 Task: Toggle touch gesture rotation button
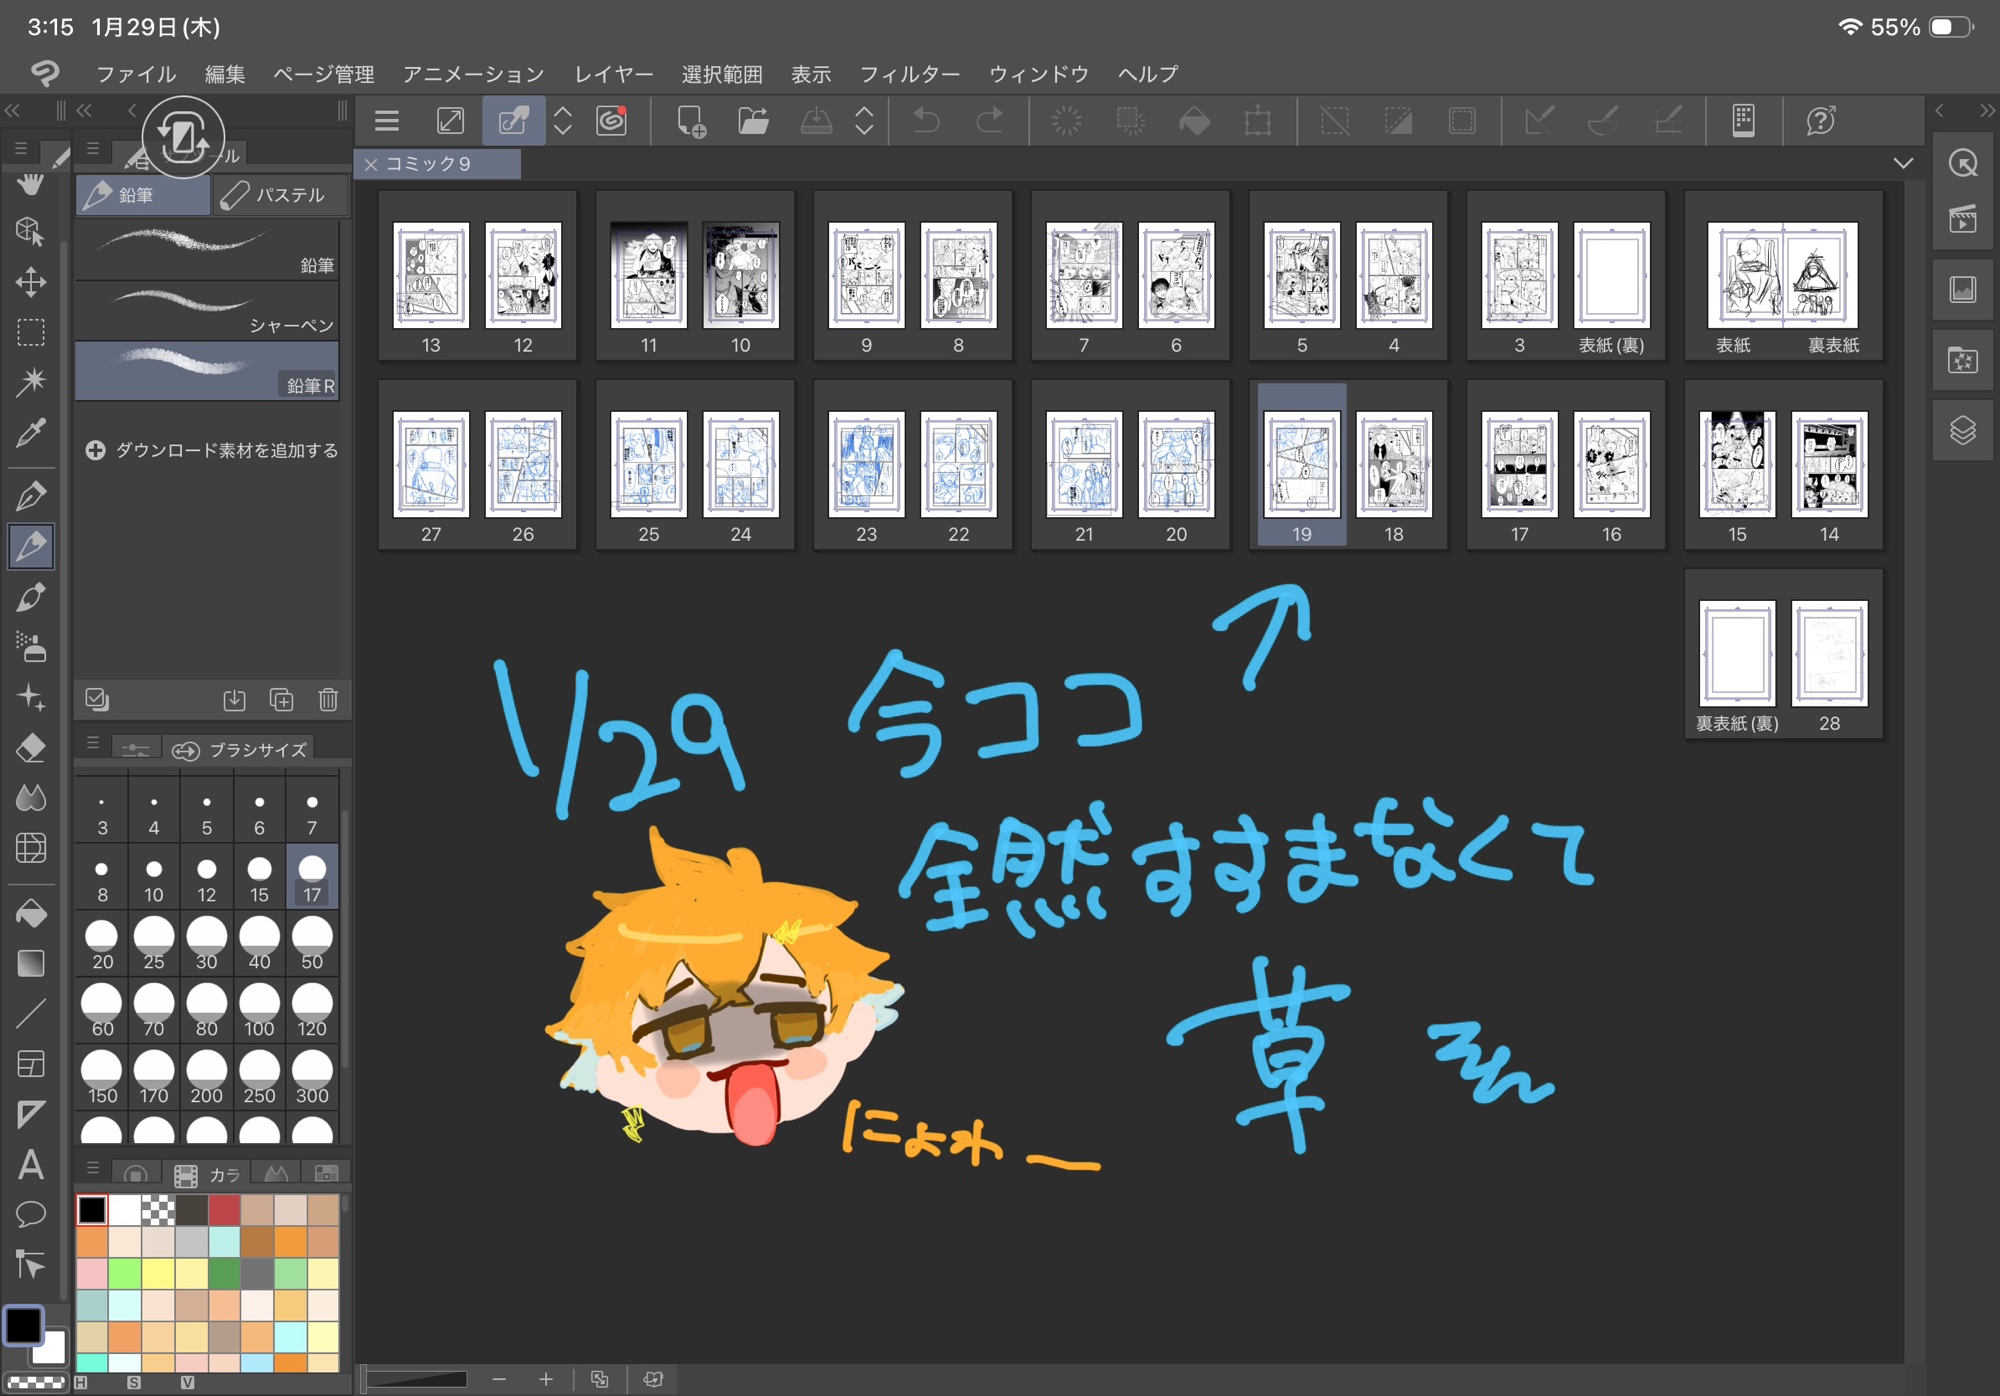[183, 137]
